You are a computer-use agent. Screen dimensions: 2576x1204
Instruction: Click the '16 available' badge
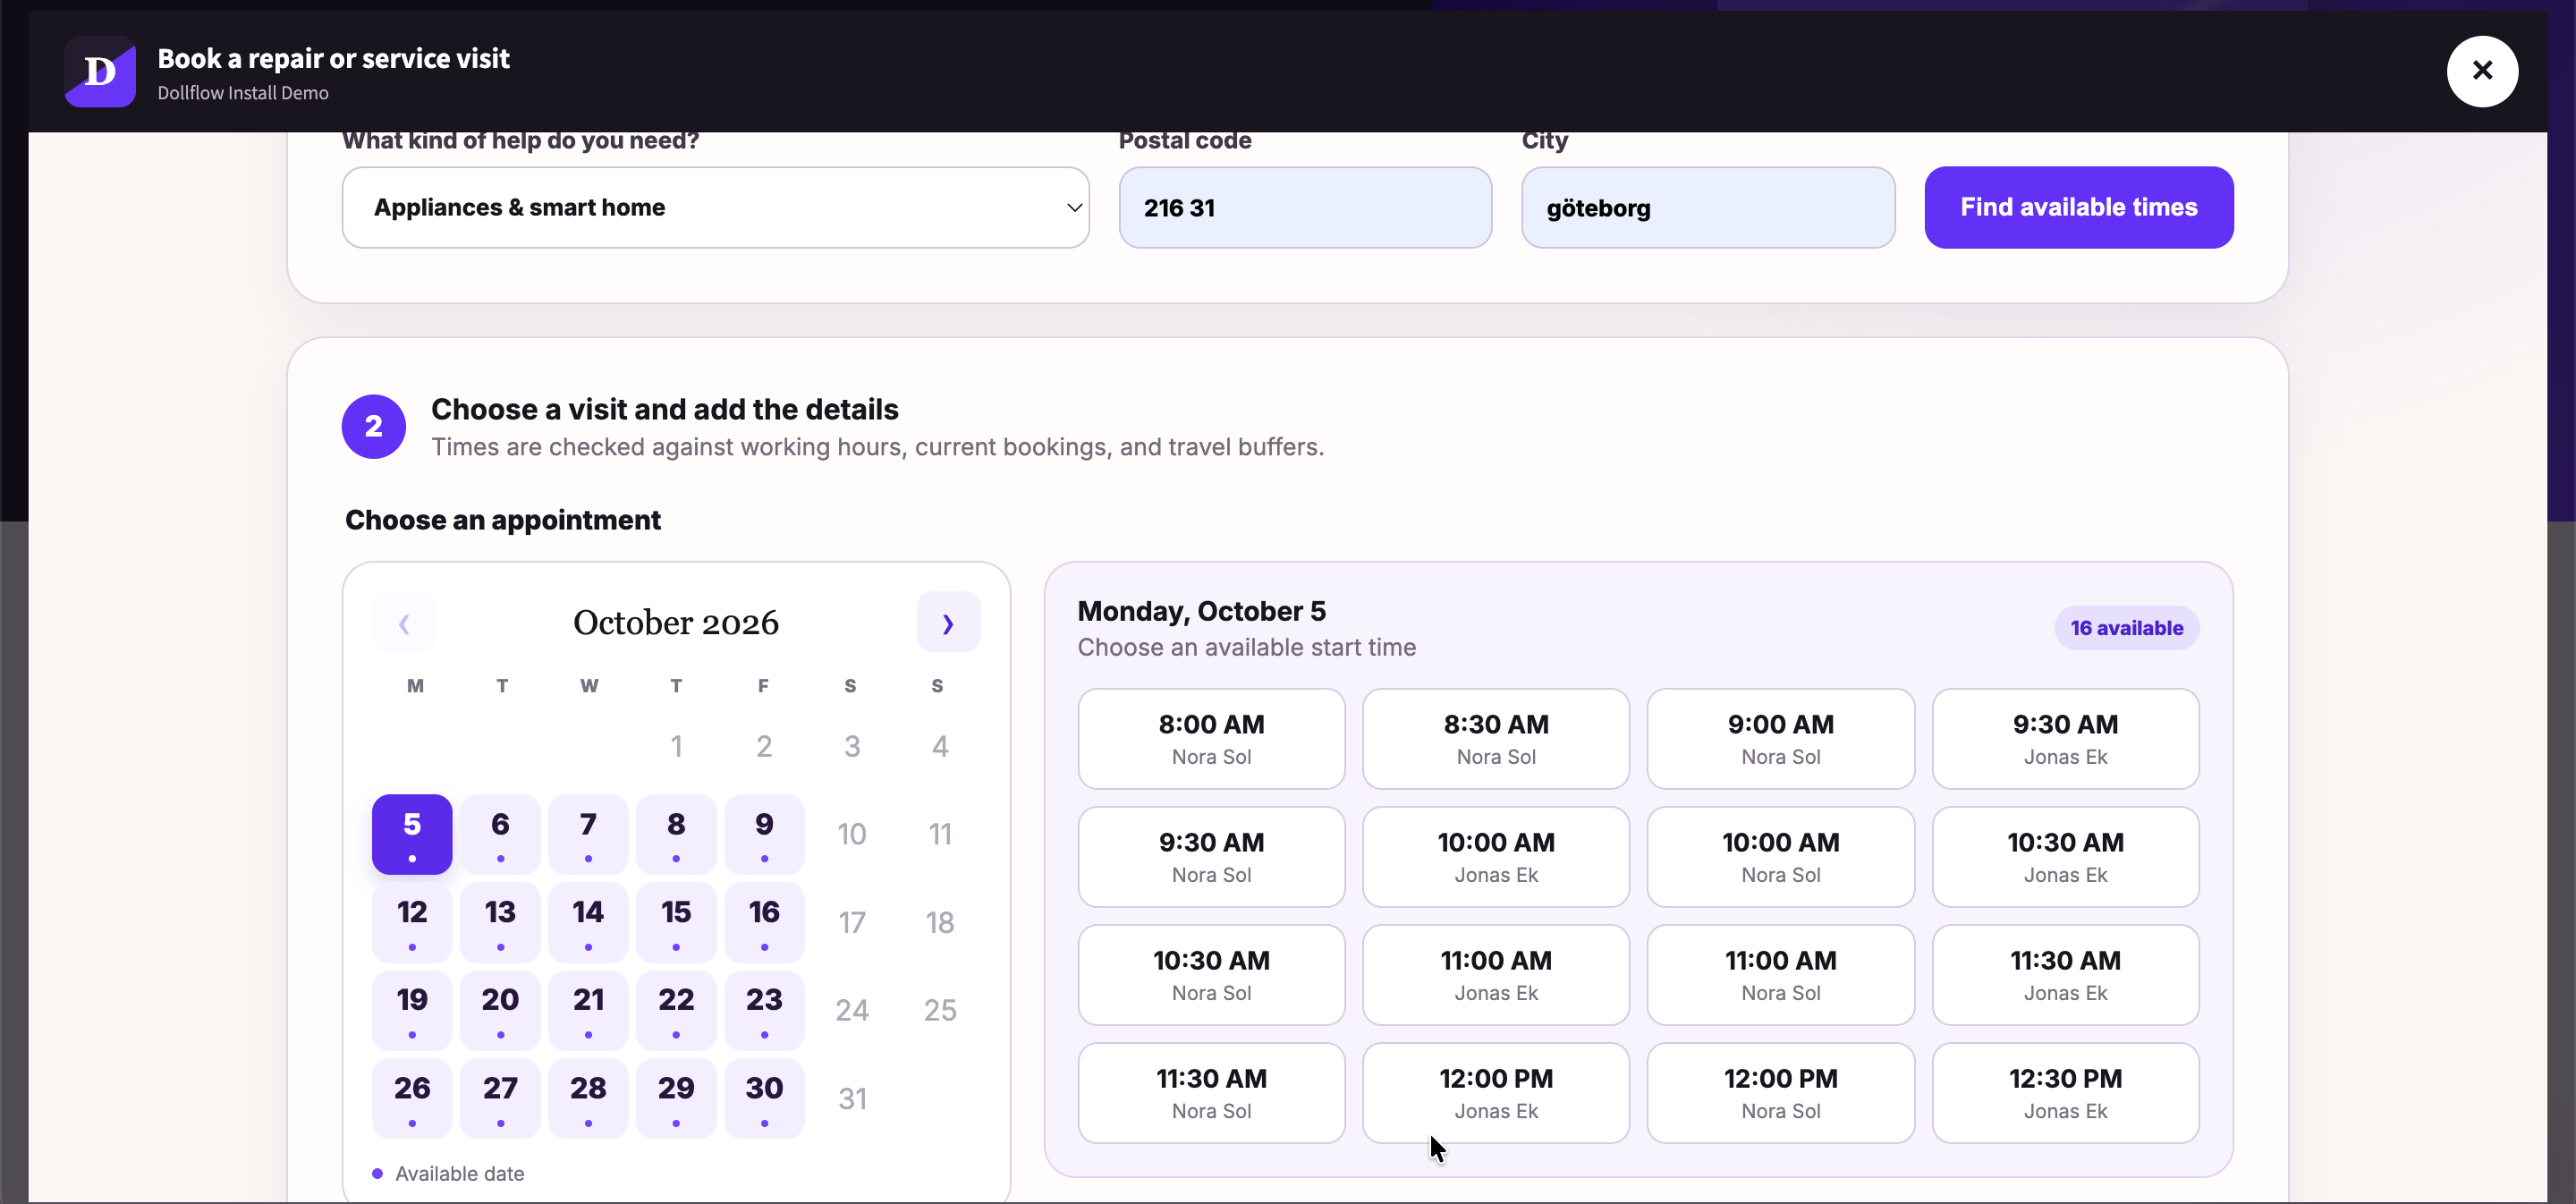pyautogui.click(x=2127, y=628)
